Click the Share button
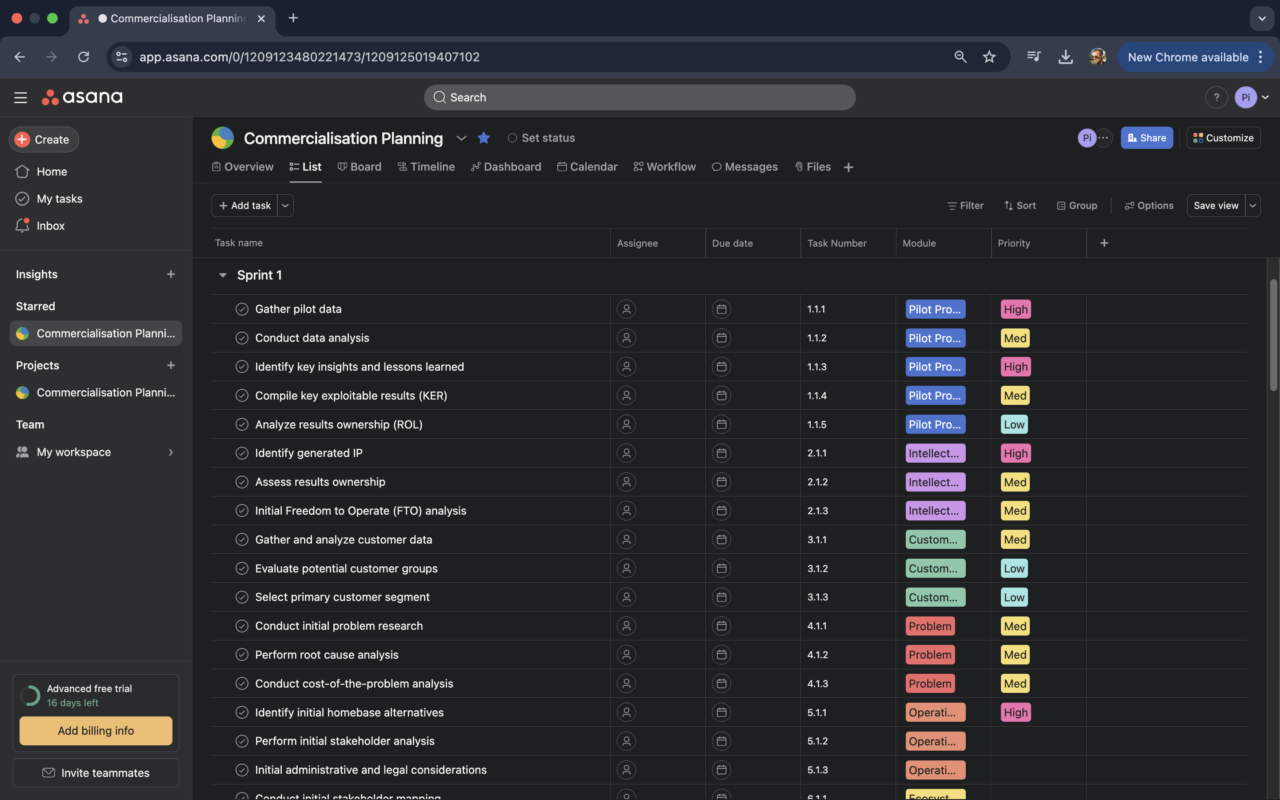 pyautogui.click(x=1146, y=138)
